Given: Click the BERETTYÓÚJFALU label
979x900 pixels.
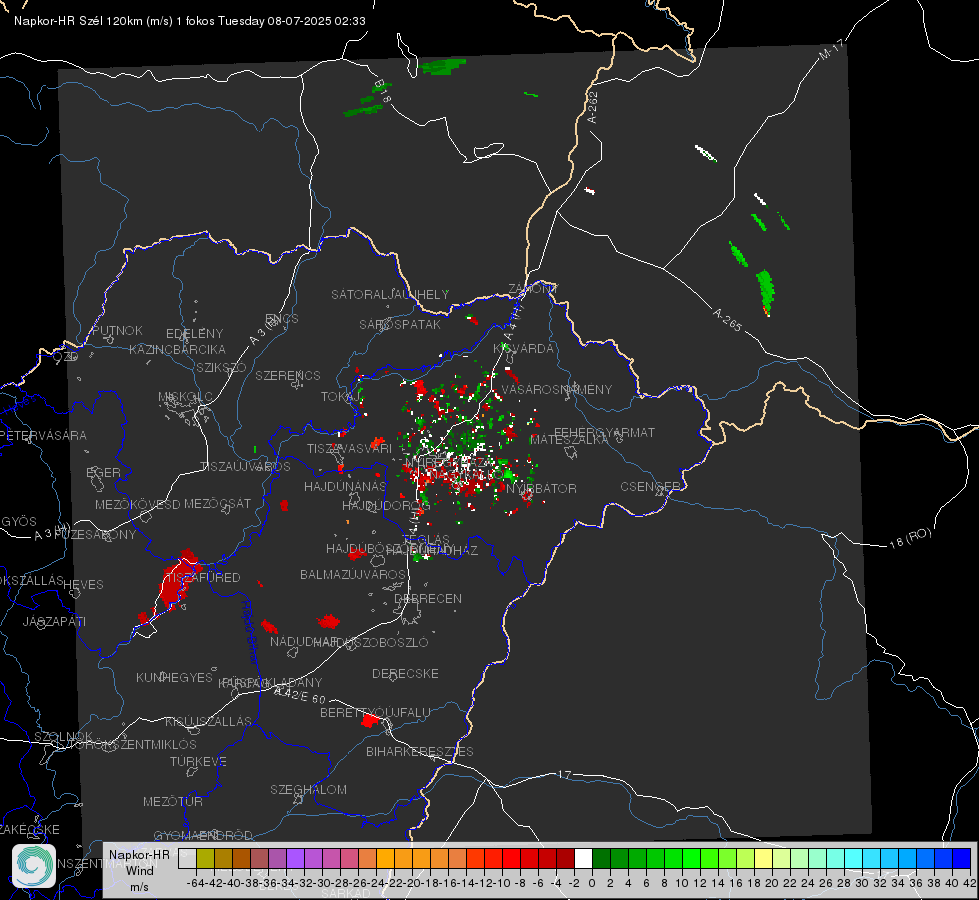Looking at the screenshot, I should tap(375, 713).
